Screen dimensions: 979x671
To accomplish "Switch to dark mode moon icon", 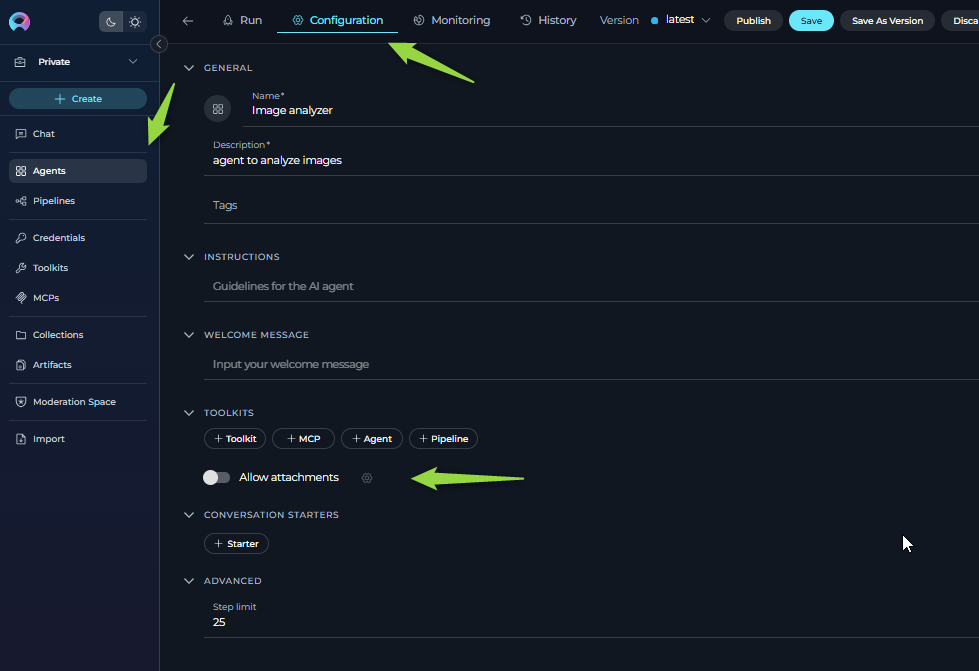I will coord(111,21).
